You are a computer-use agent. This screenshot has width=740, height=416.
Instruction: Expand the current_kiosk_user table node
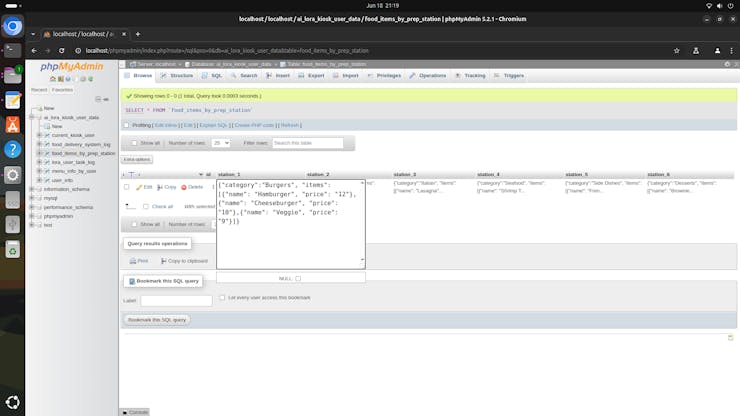(40, 135)
